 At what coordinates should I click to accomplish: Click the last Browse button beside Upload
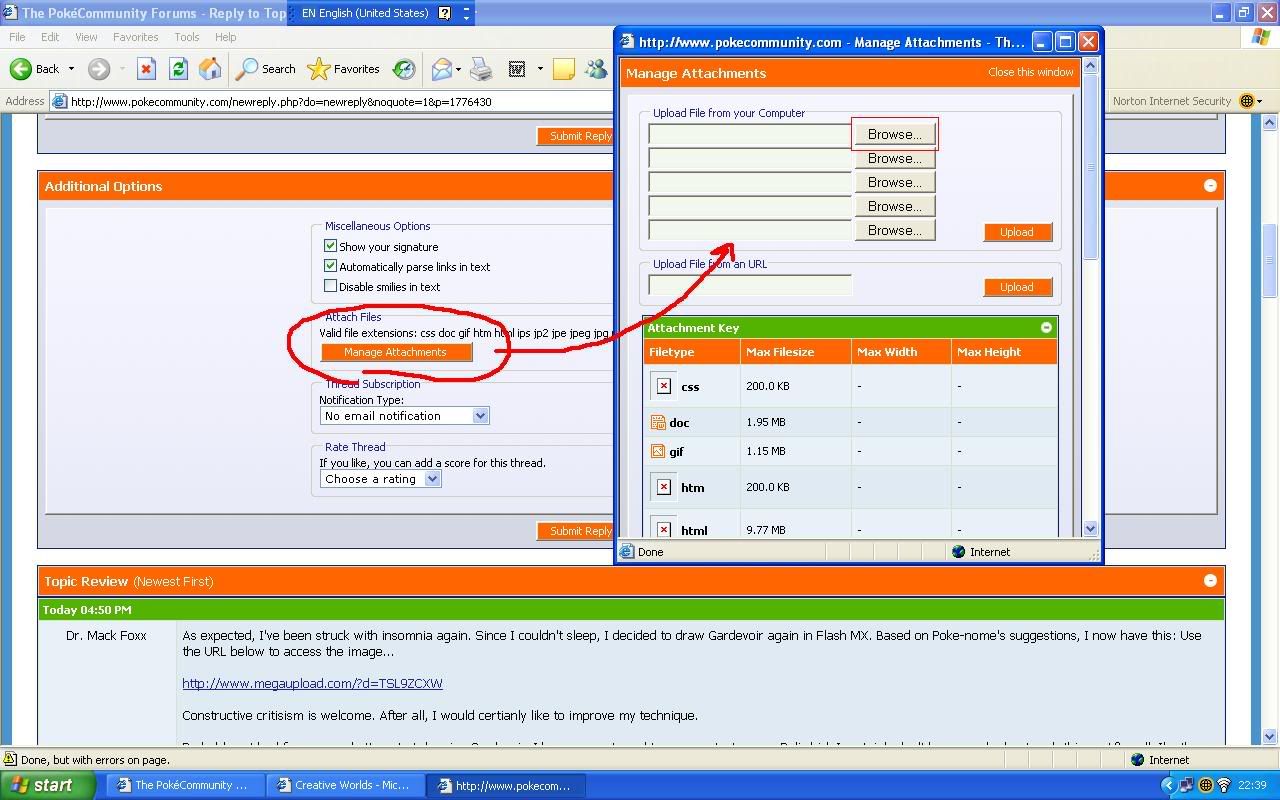(x=894, y=230)
